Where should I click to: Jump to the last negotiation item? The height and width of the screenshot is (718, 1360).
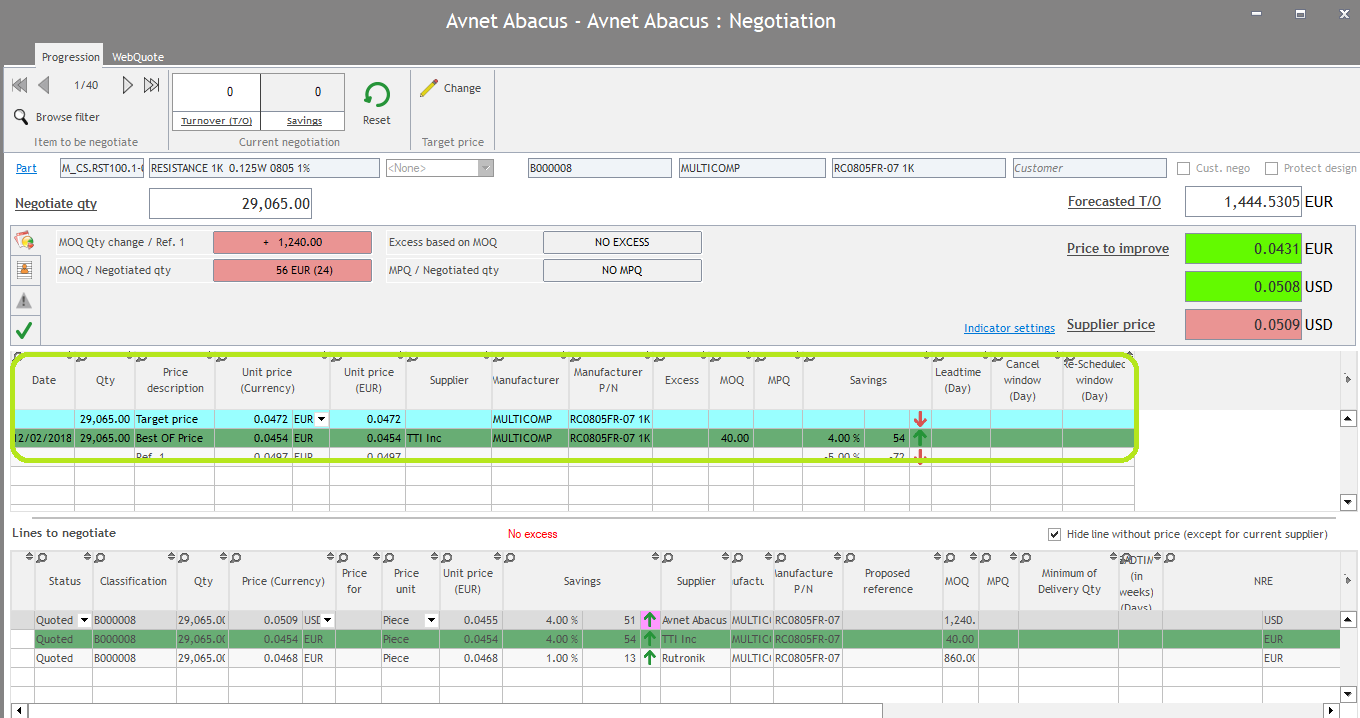152,86
